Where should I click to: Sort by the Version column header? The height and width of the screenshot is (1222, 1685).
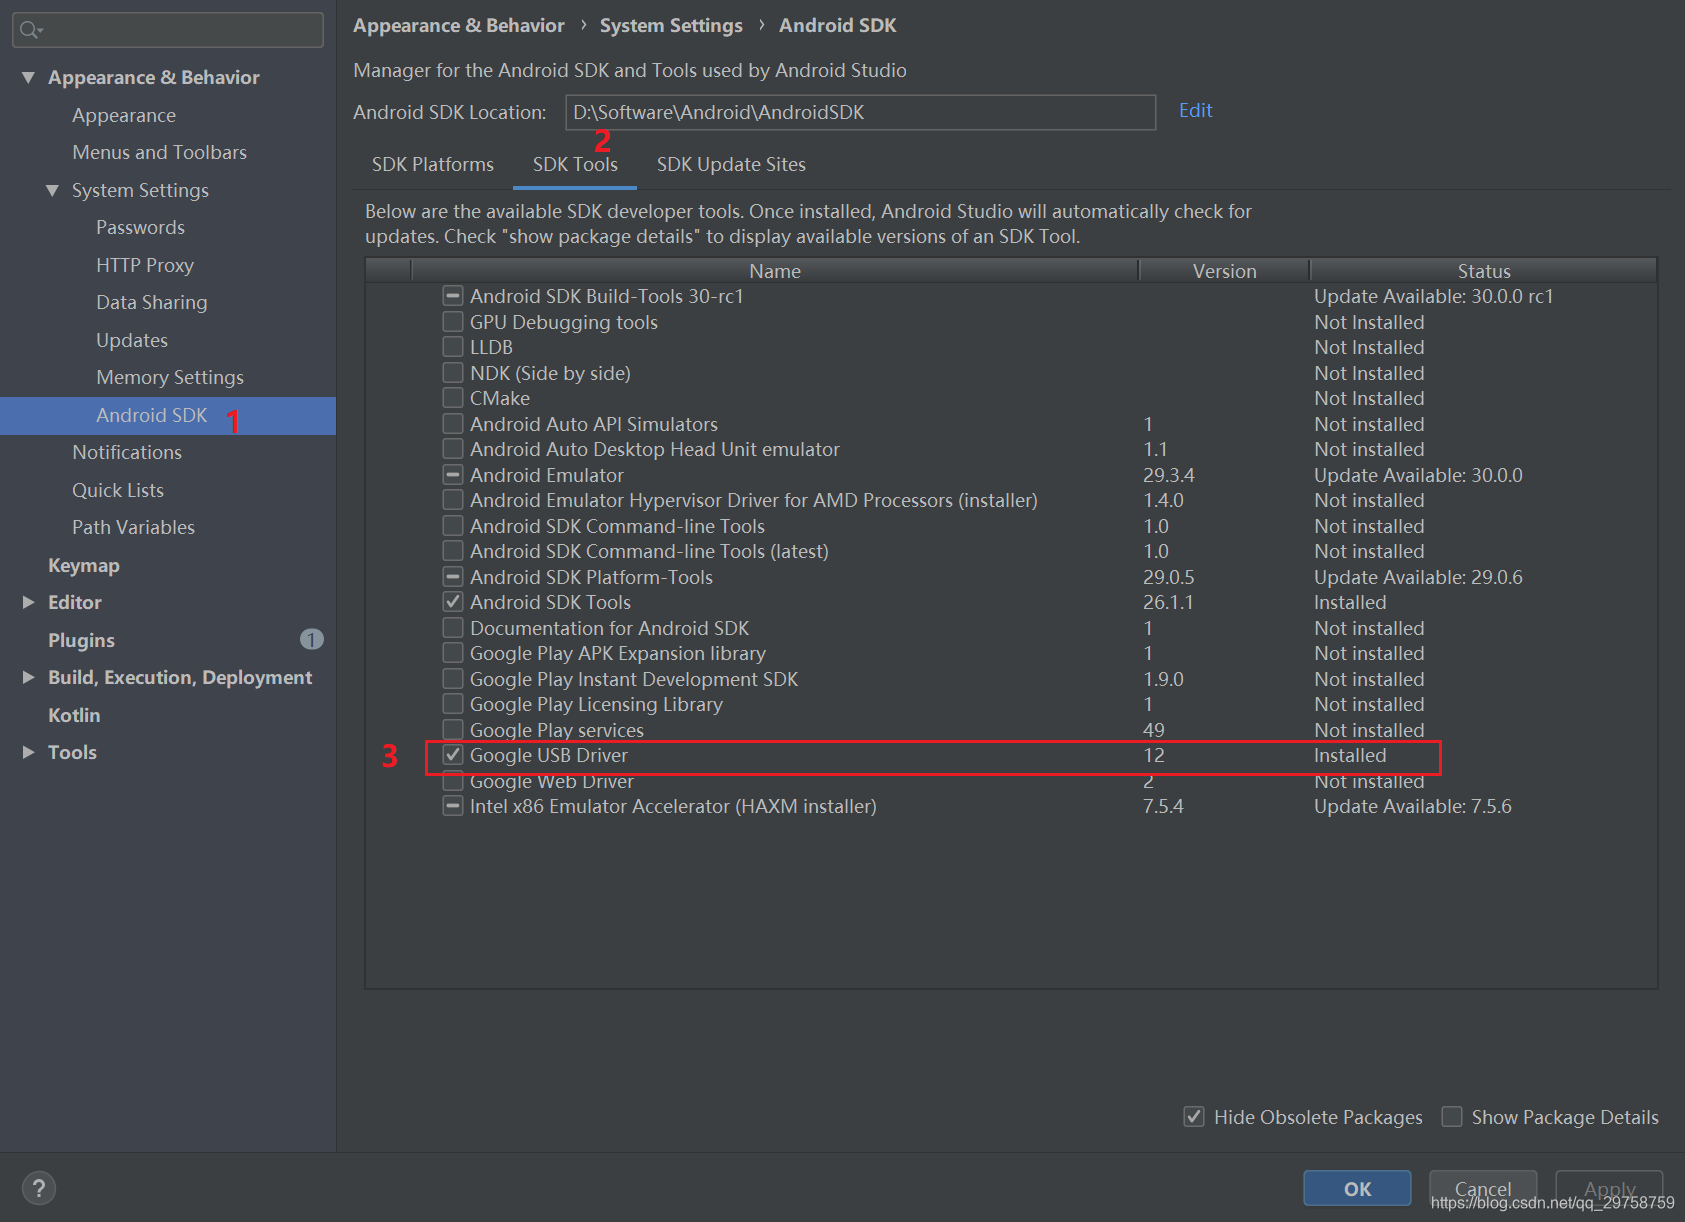(x=1224, y=271)
